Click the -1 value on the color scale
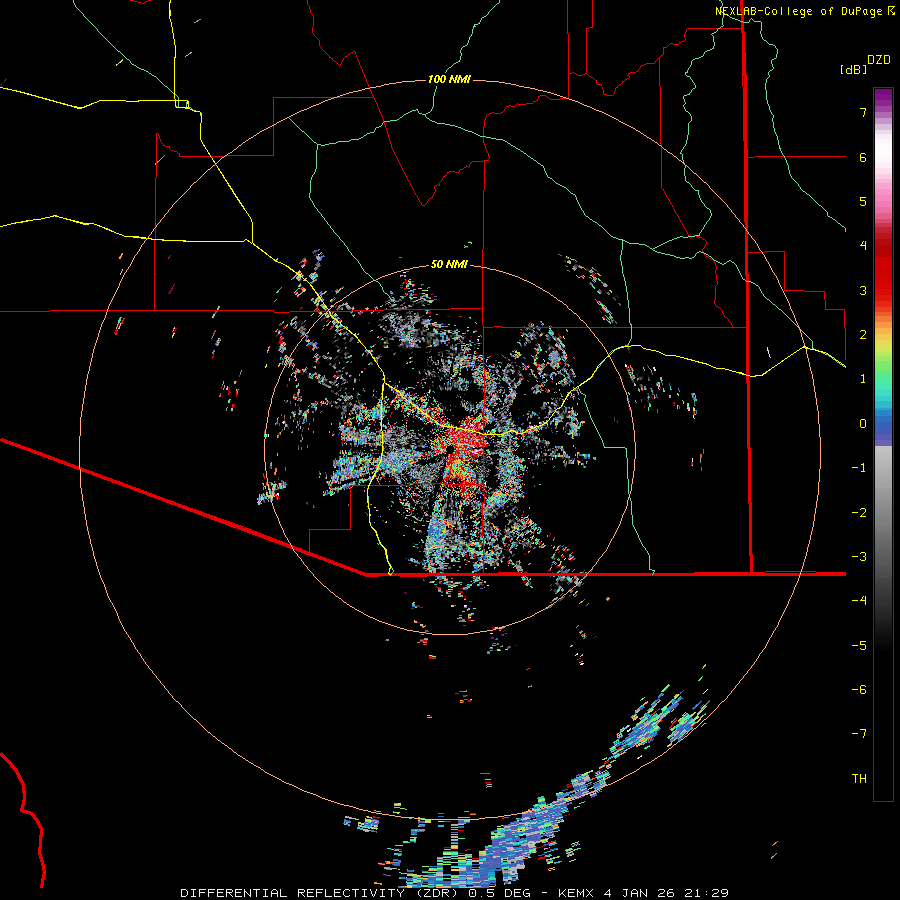Viewport: 900px width, 900px height. point(859,468)
